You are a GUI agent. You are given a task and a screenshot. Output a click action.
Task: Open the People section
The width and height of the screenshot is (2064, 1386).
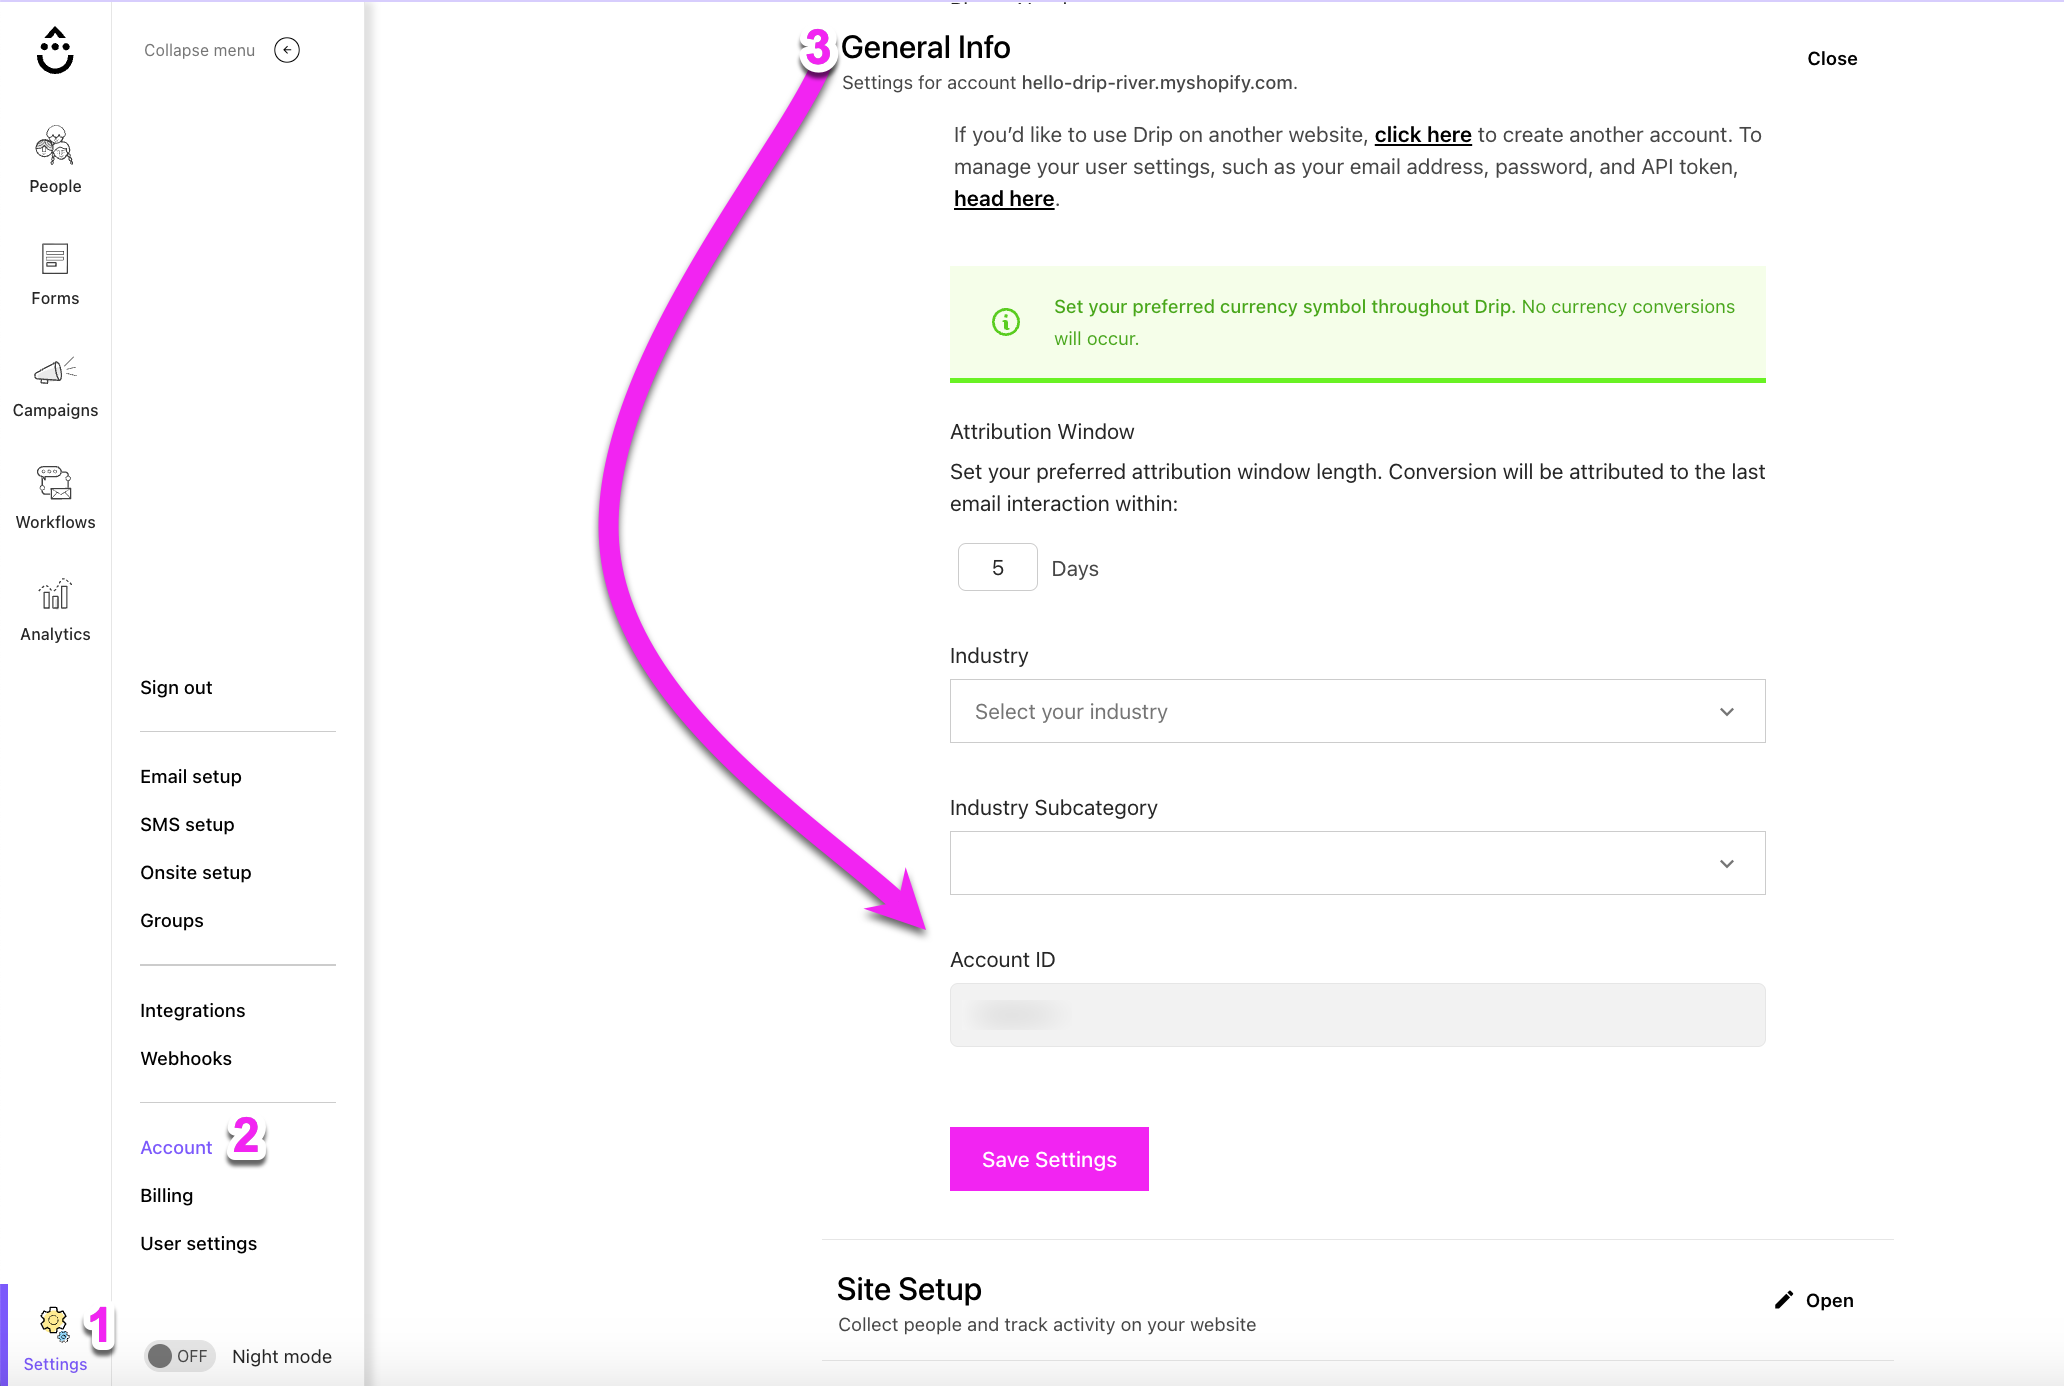55,160
